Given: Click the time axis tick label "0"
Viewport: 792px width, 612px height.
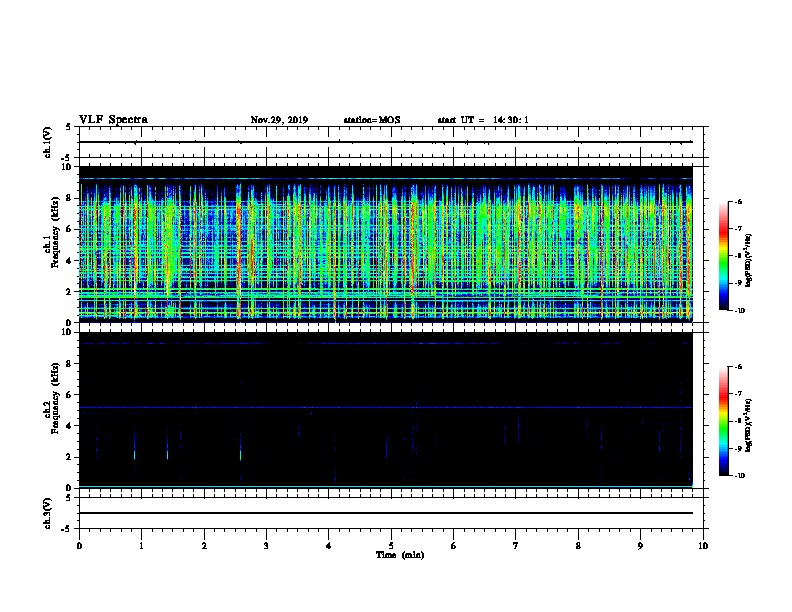Looking at the screenshot, I should click(79, 546).
